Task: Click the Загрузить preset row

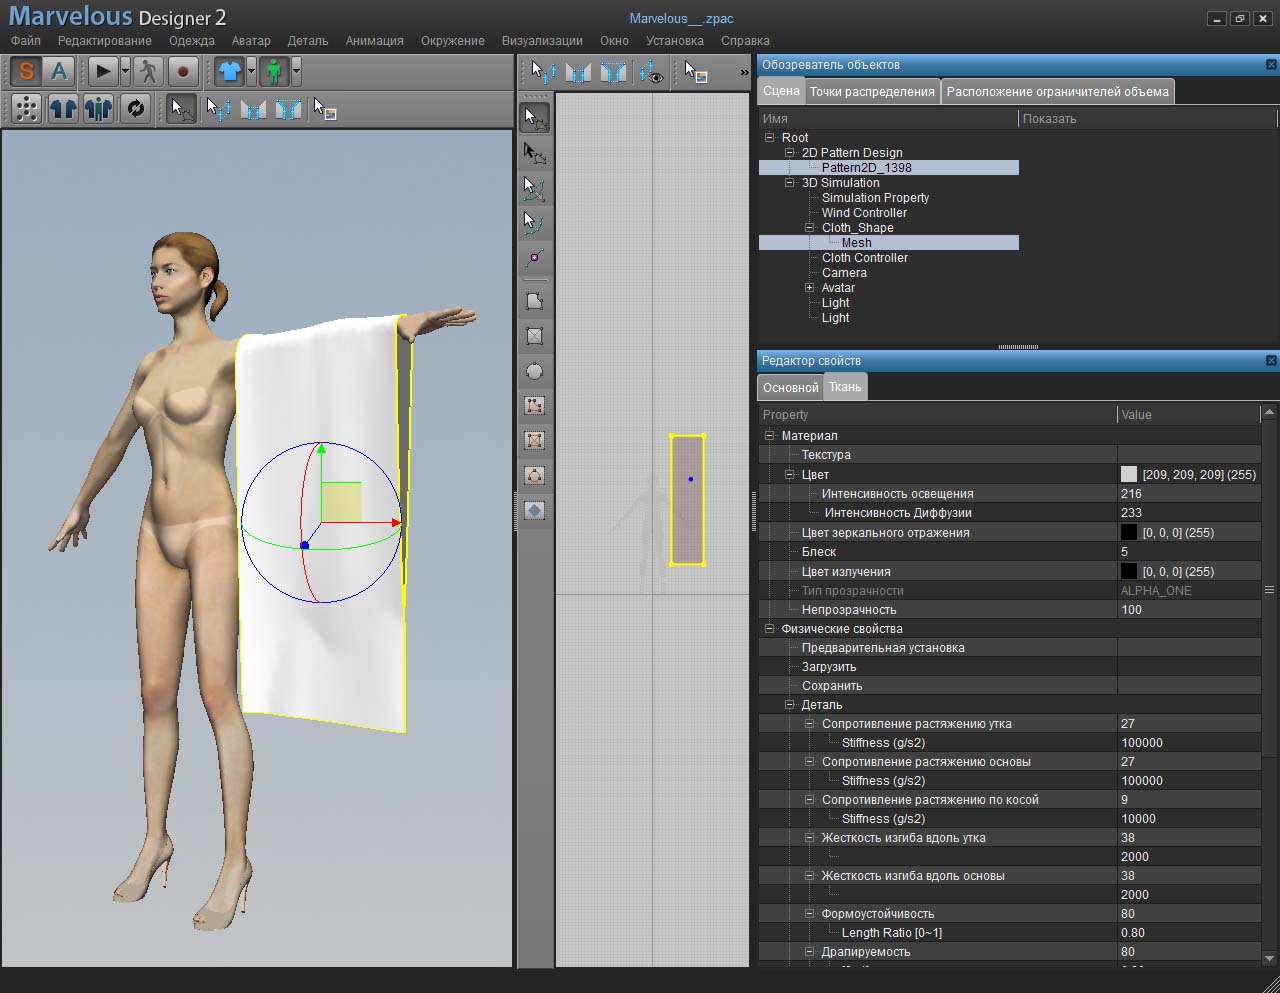Action: click(829, 667)
